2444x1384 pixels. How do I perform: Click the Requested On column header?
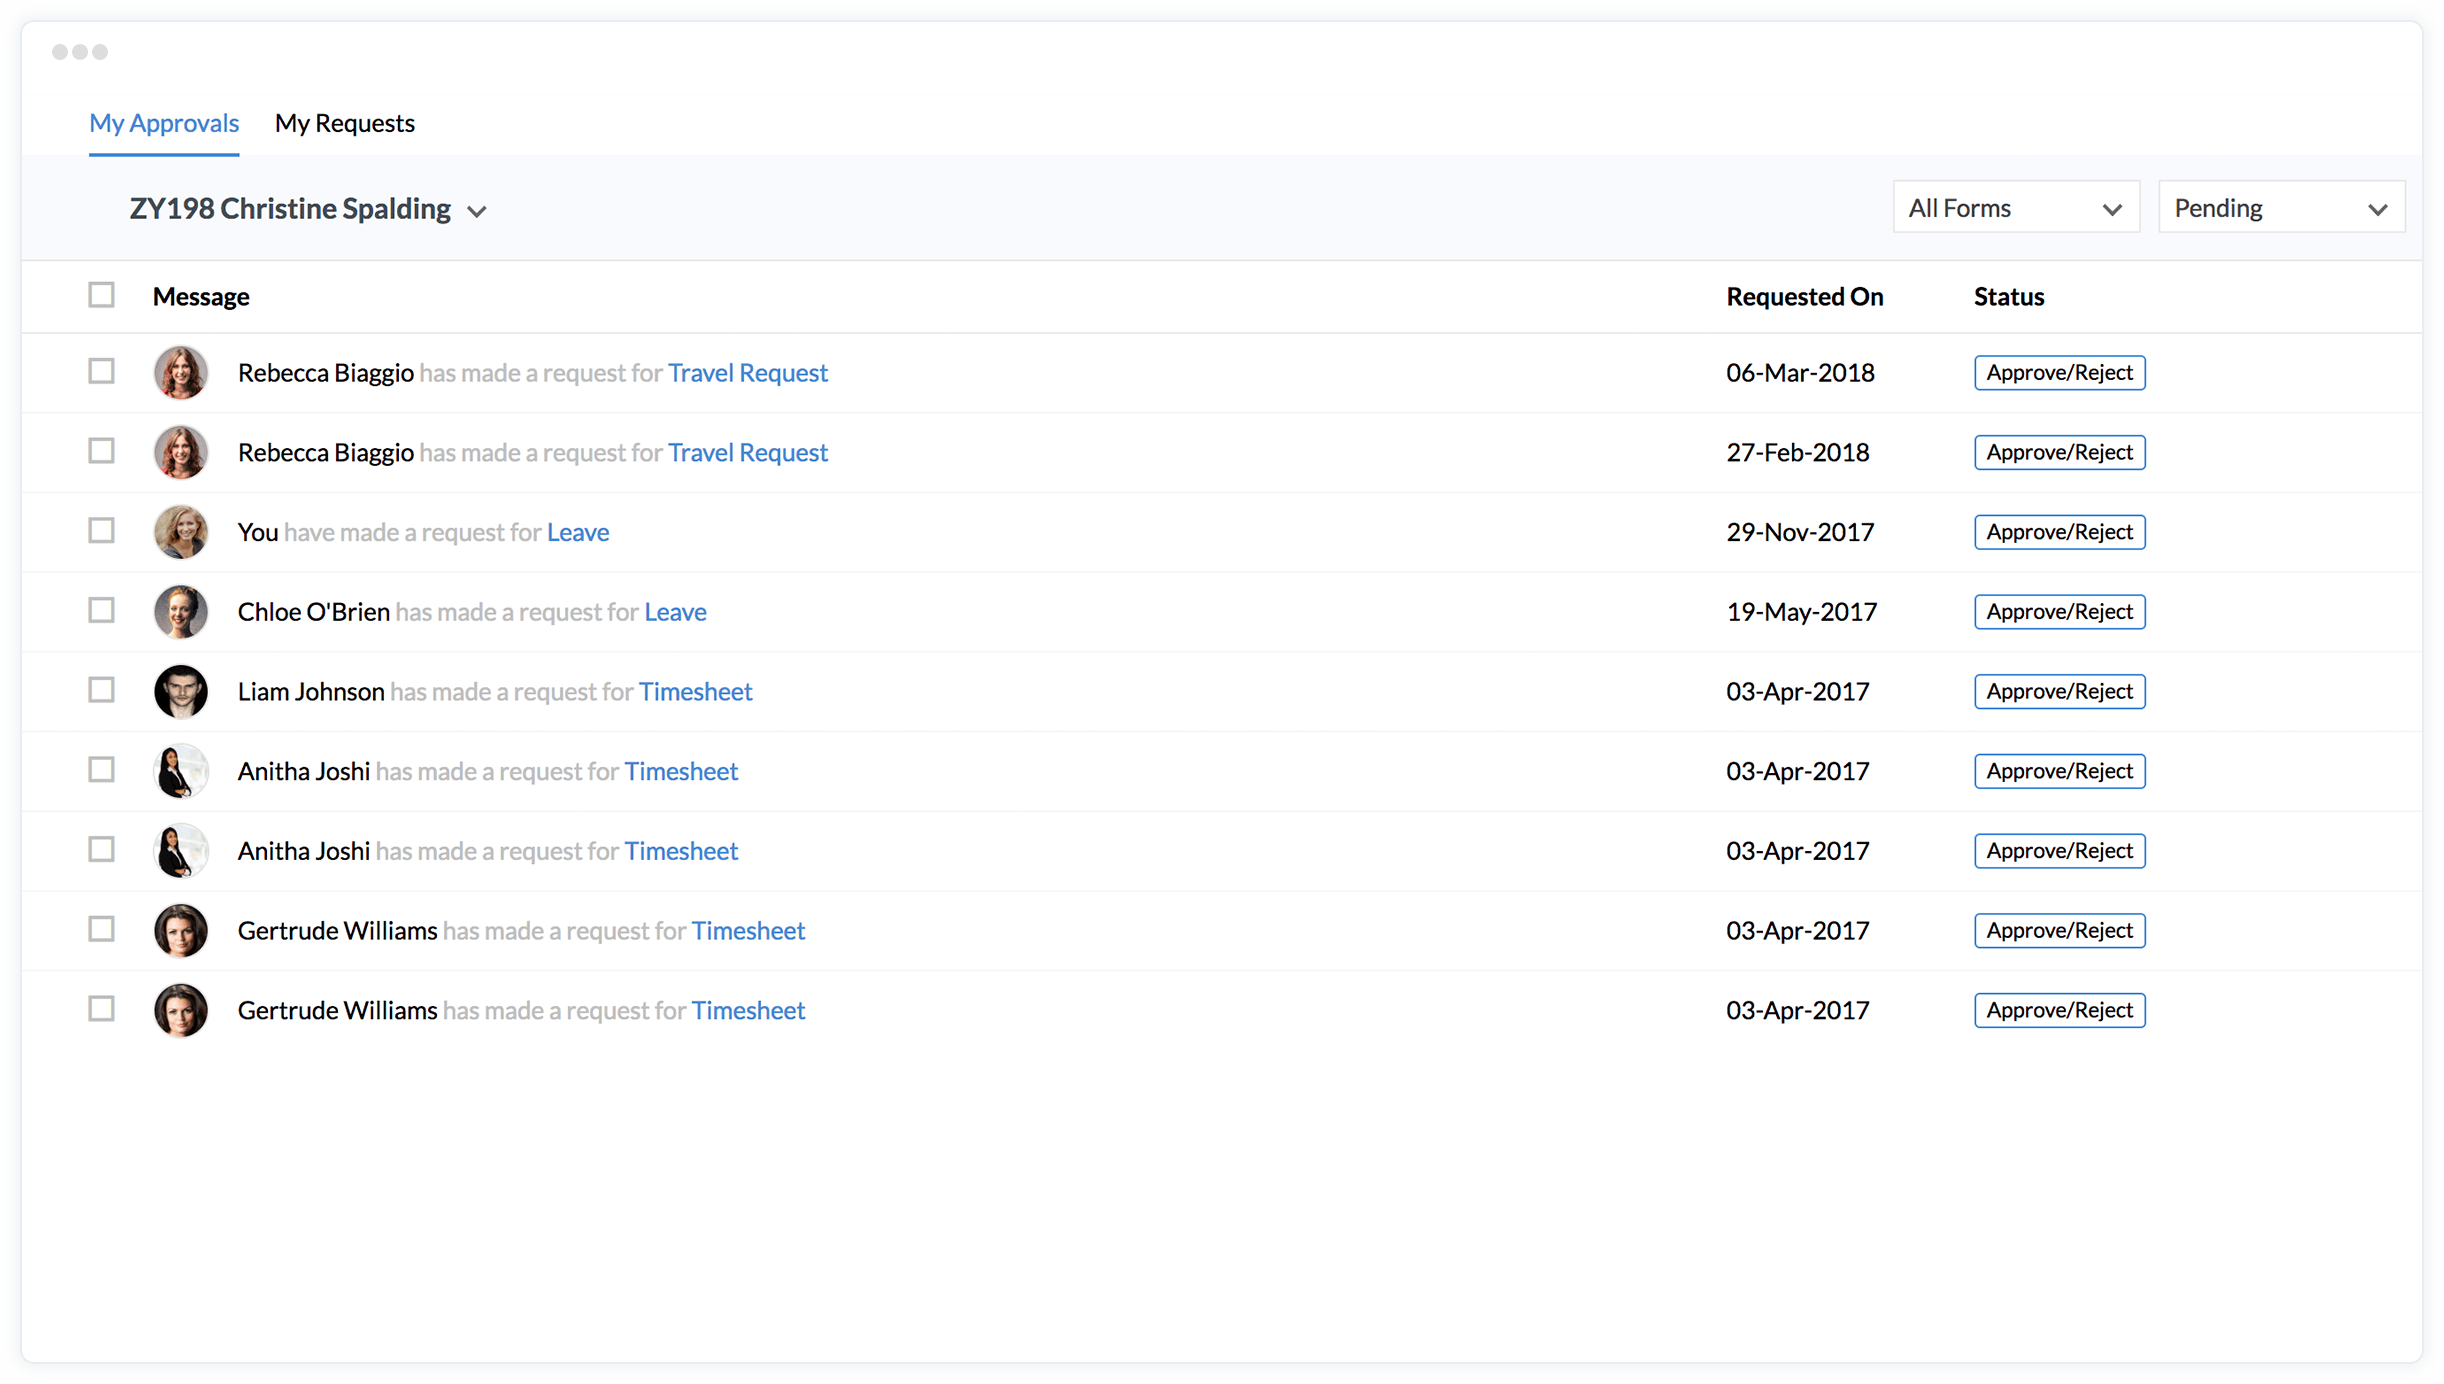tap(1804, 296)
